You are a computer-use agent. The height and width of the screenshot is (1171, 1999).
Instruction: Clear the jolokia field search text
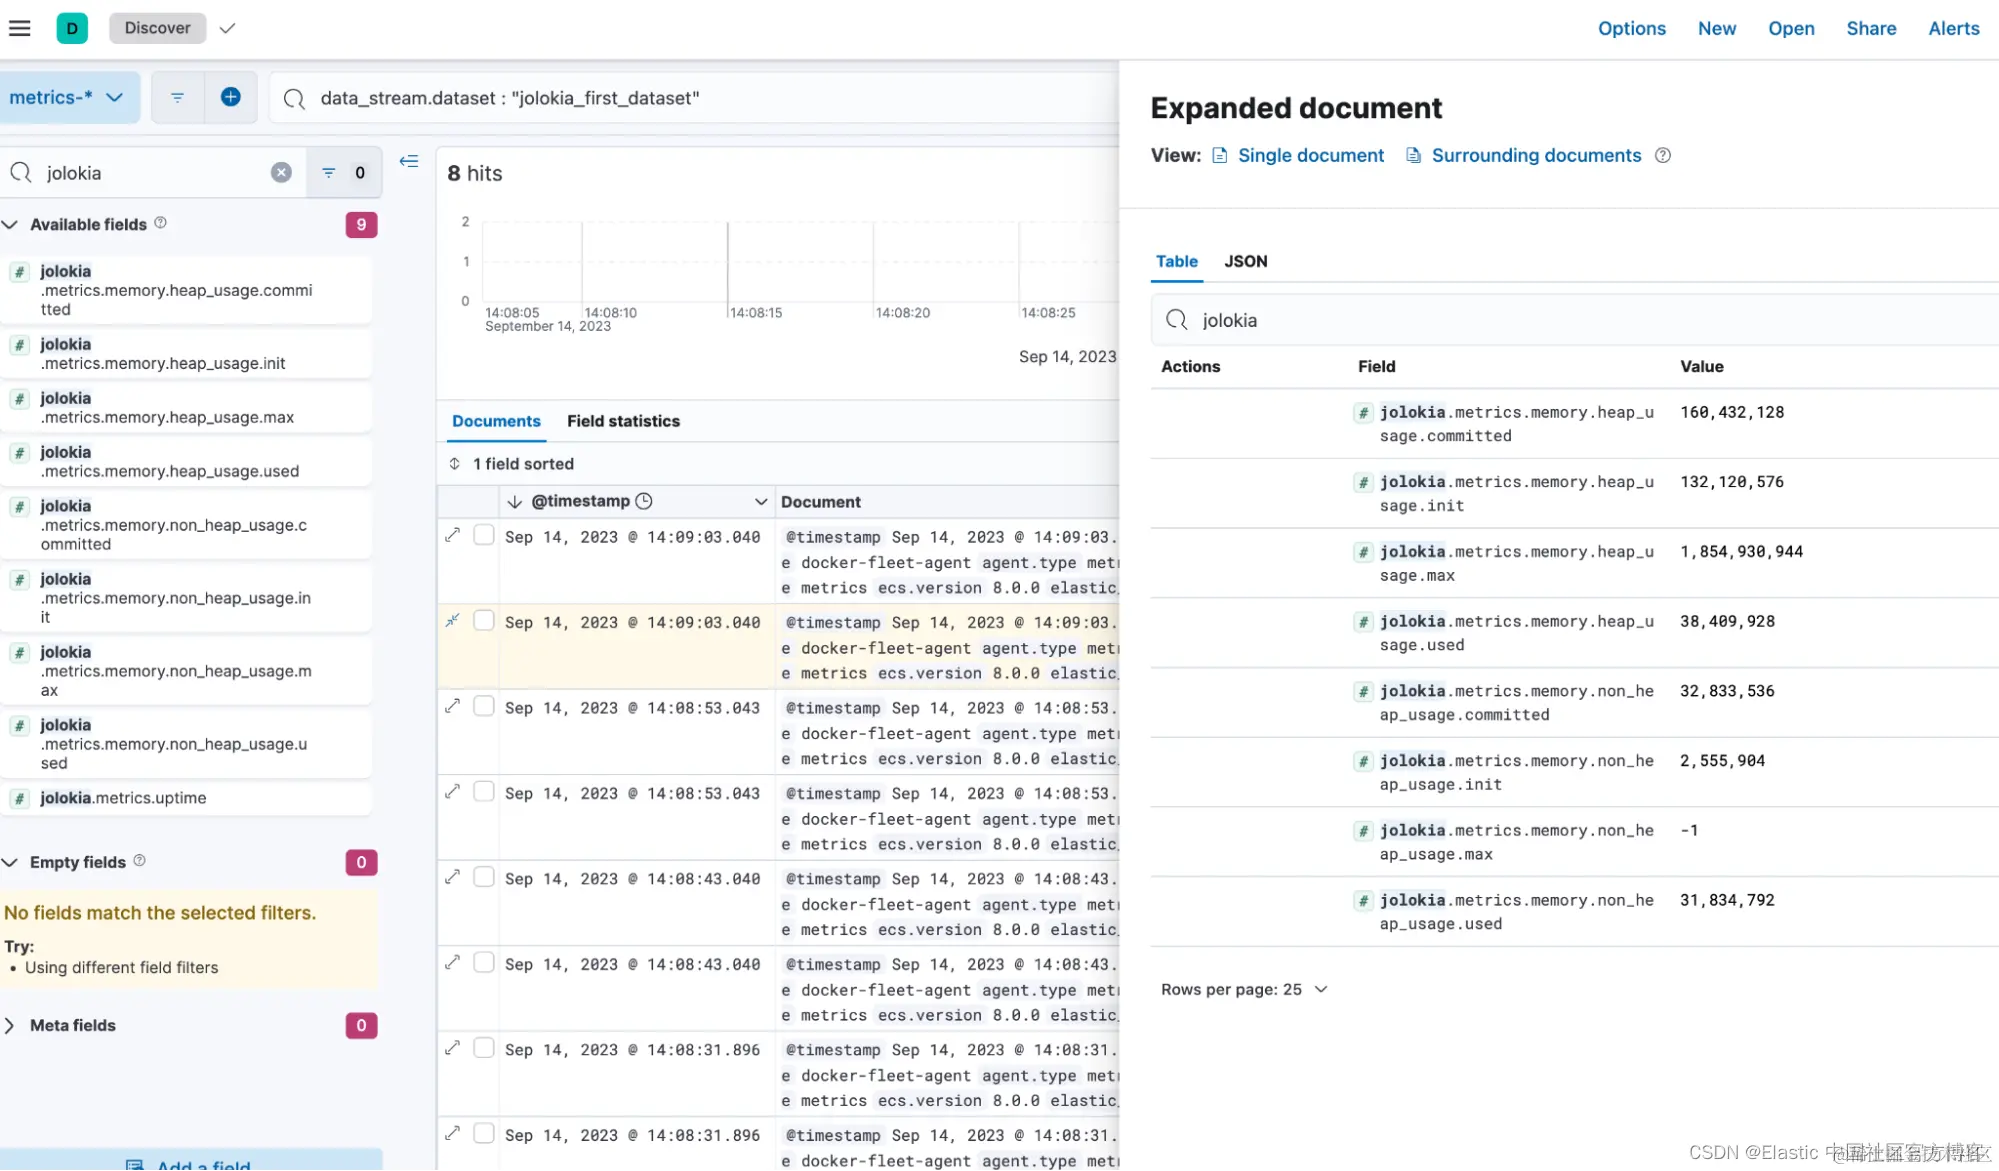click(281, 172)
